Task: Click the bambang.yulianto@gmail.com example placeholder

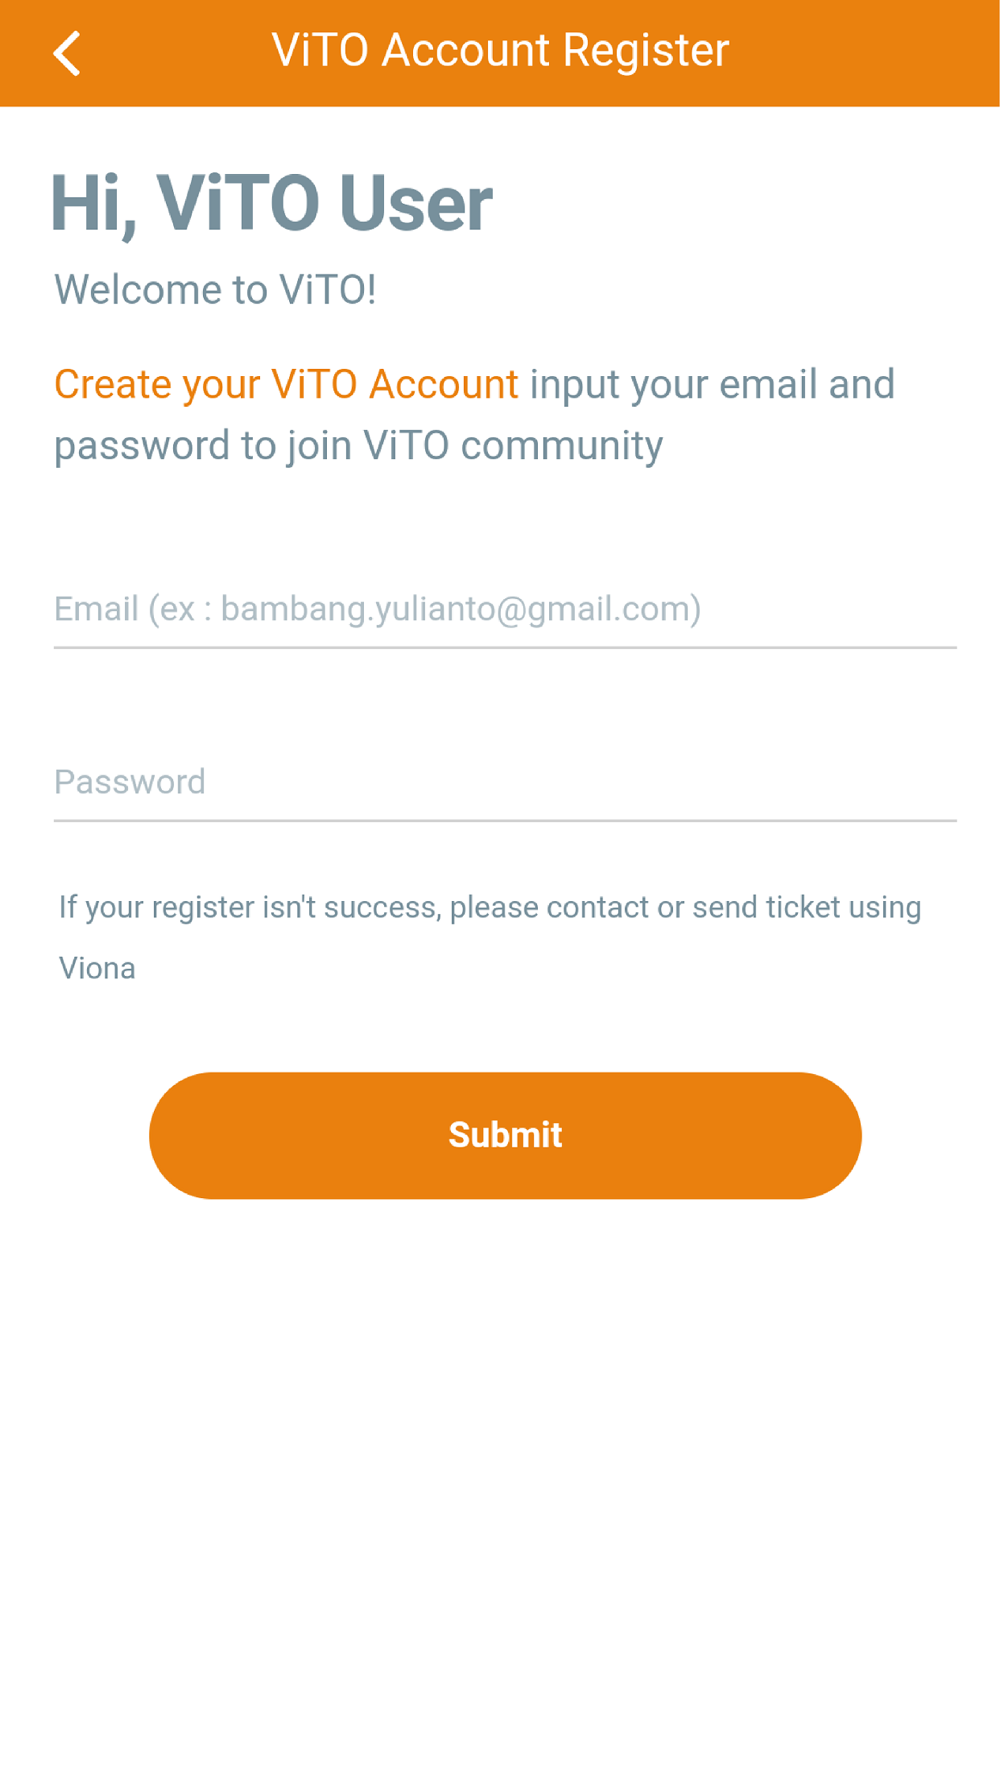Action: [460, 609]
